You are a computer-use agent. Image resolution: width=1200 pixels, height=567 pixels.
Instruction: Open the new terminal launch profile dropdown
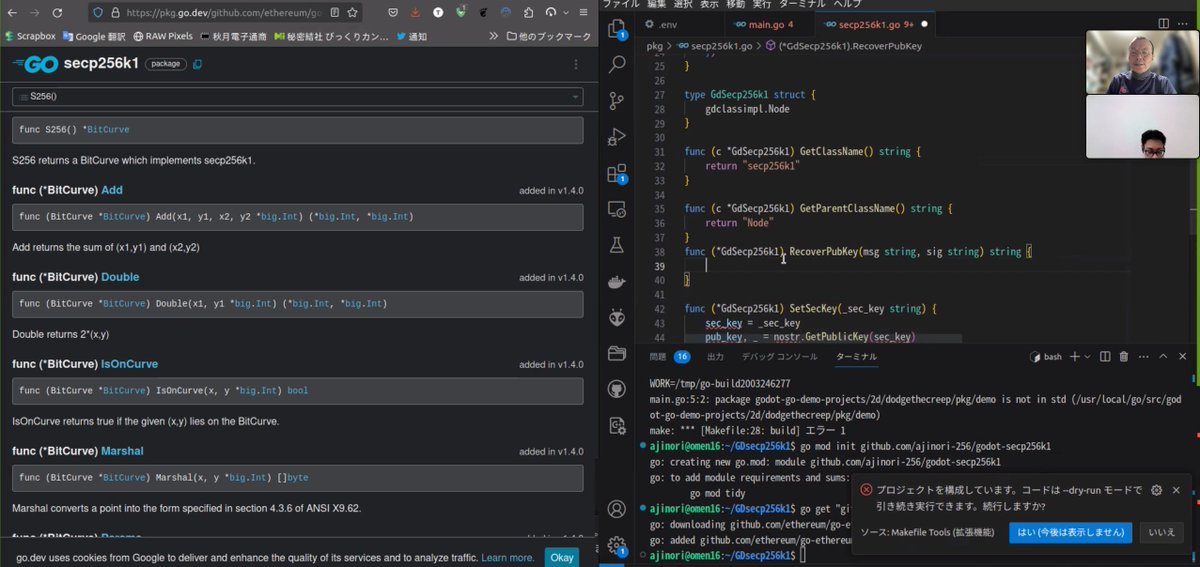click(x=1089, y=356)
